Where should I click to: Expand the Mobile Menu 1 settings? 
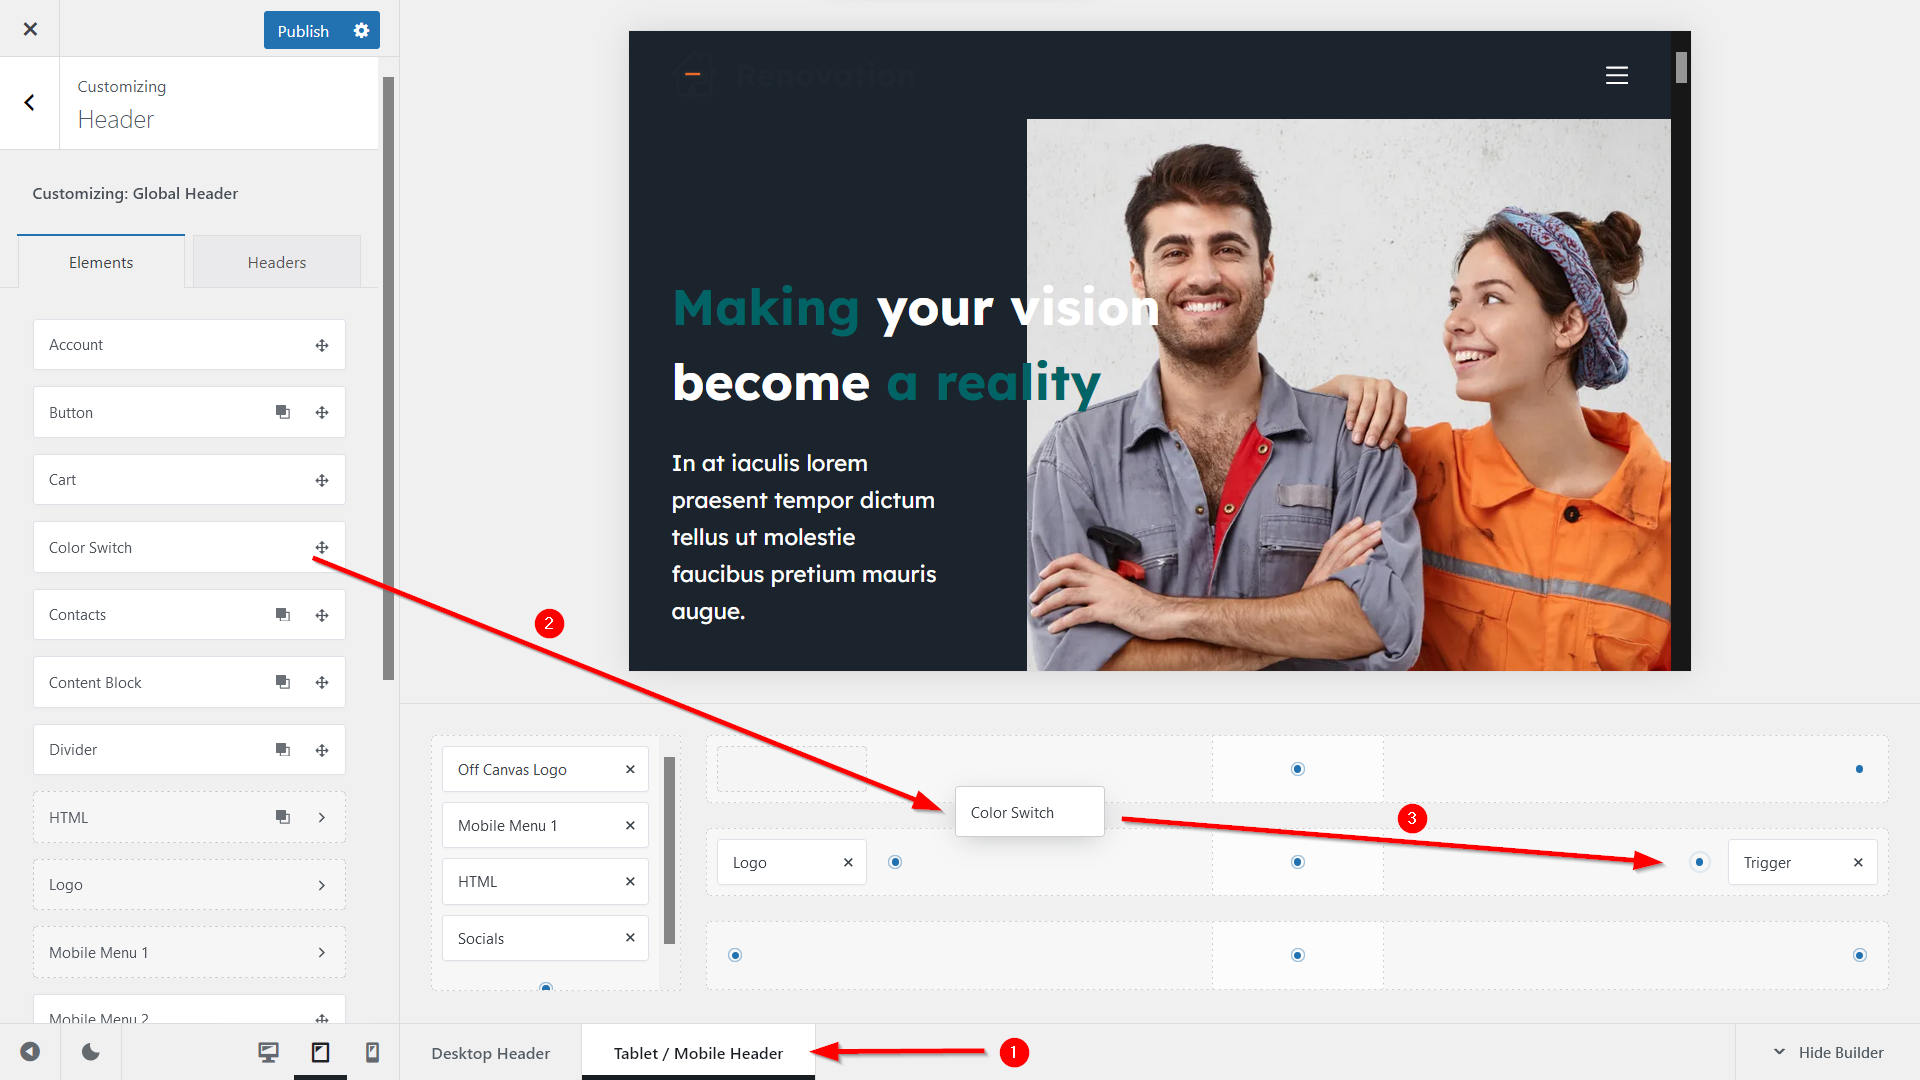pyautogui.click(x=322, y=952)
